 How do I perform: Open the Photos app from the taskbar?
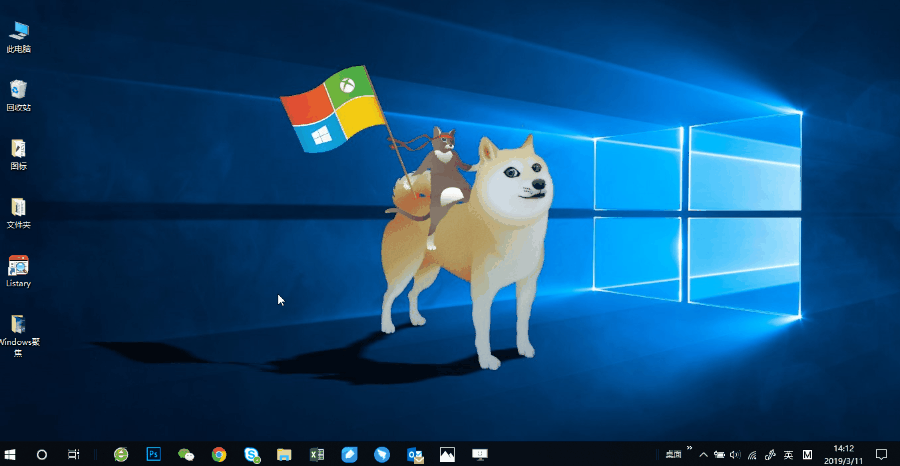[x=447, y=455]
